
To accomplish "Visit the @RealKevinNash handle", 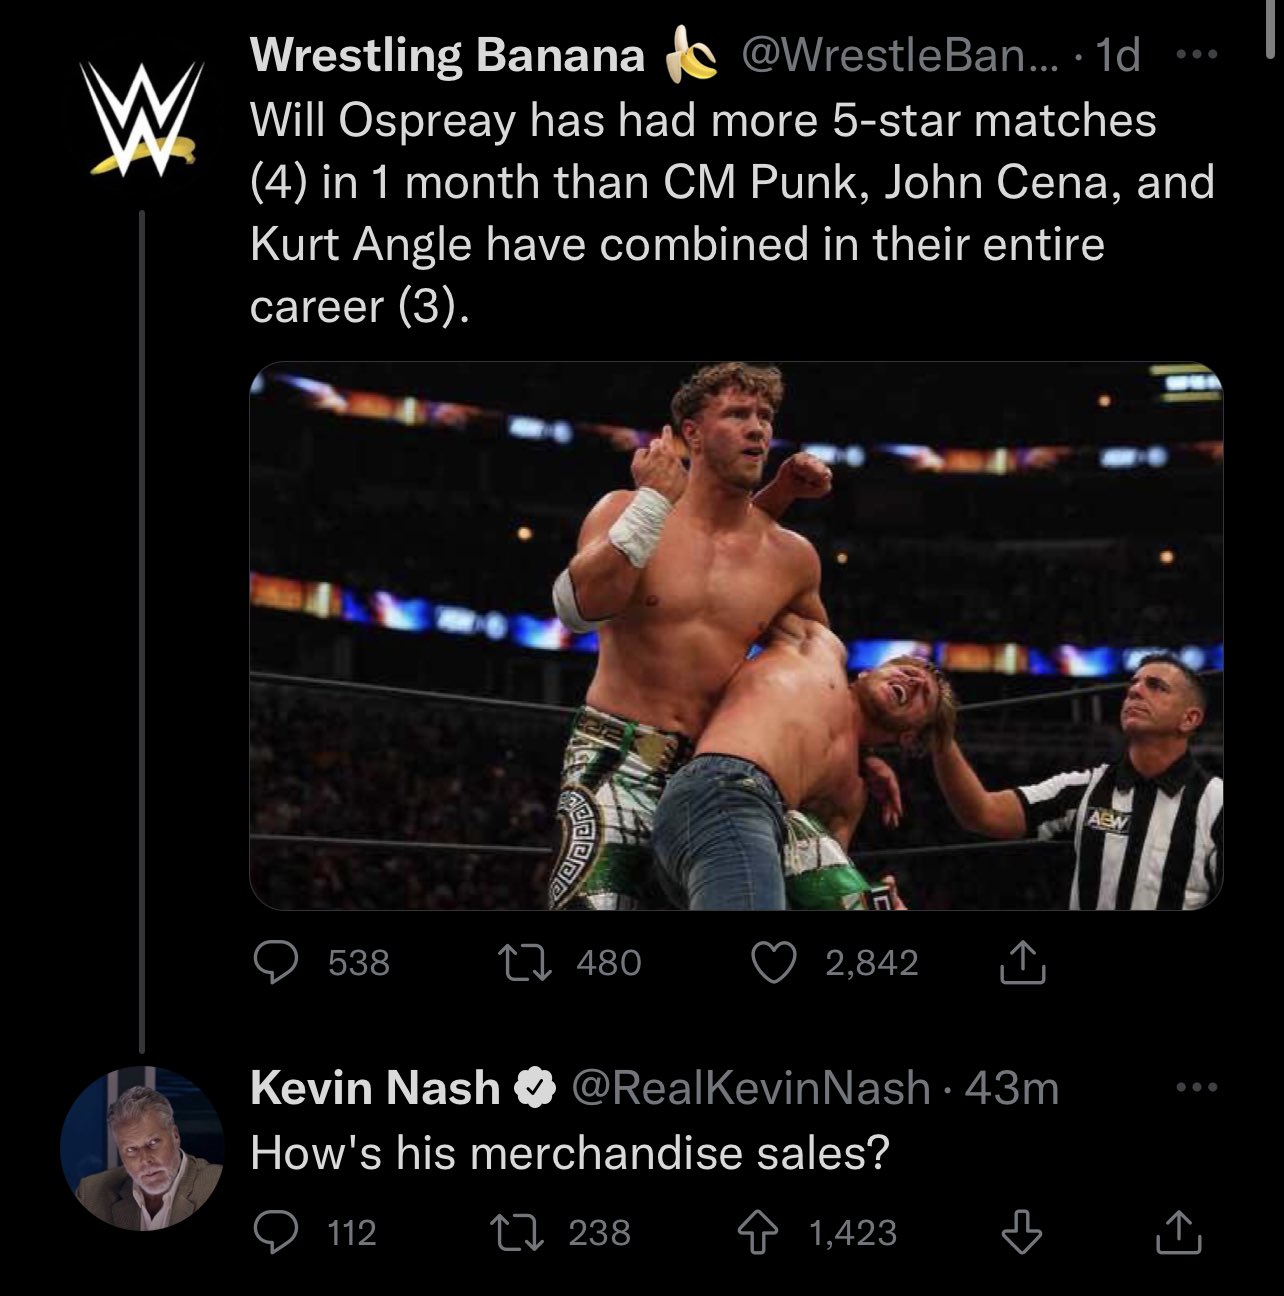I will (x=750, y=1088).
